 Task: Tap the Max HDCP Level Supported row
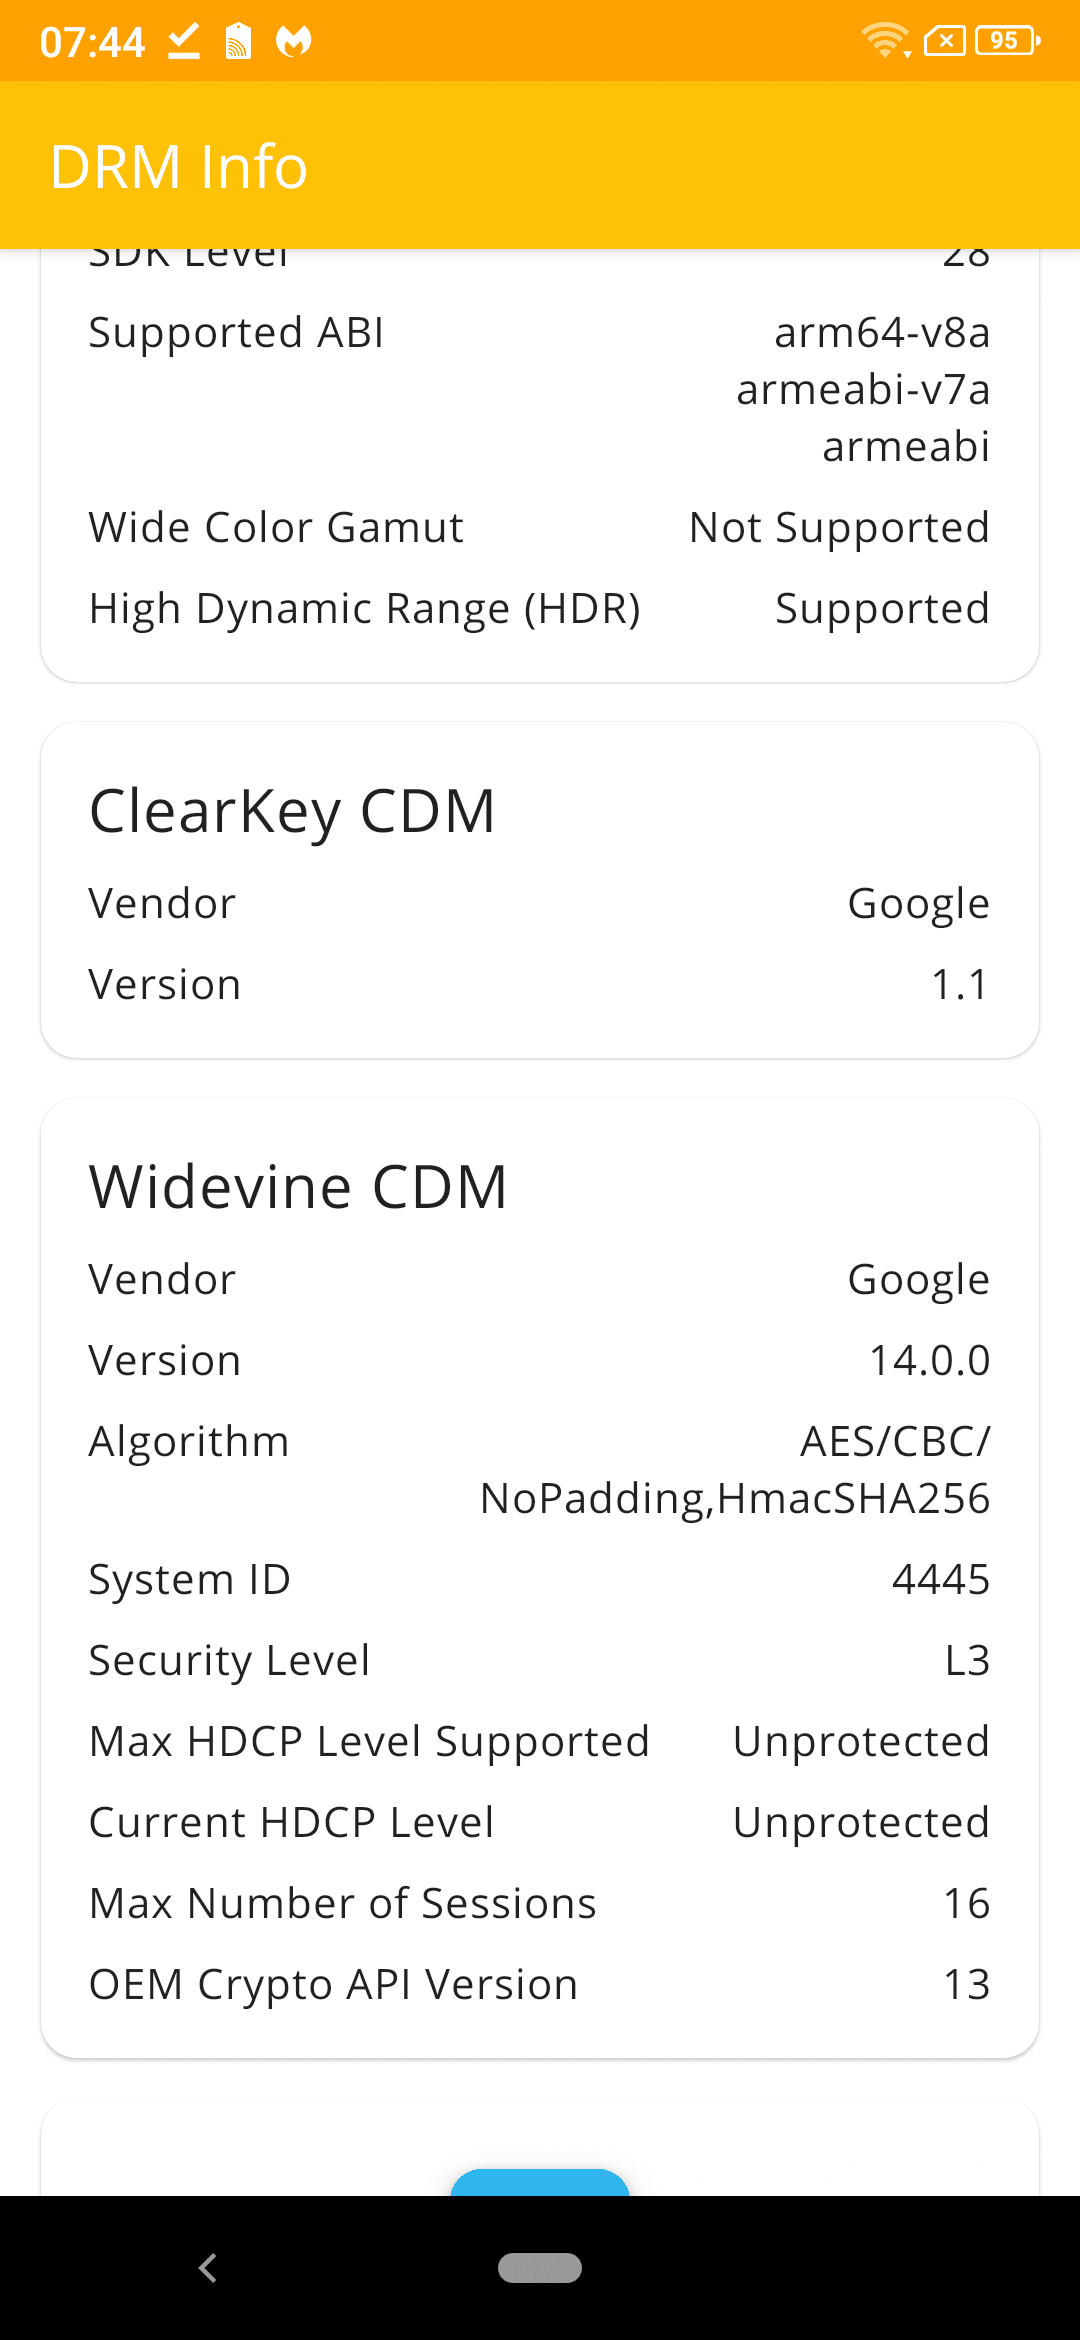click(540, 1742)
